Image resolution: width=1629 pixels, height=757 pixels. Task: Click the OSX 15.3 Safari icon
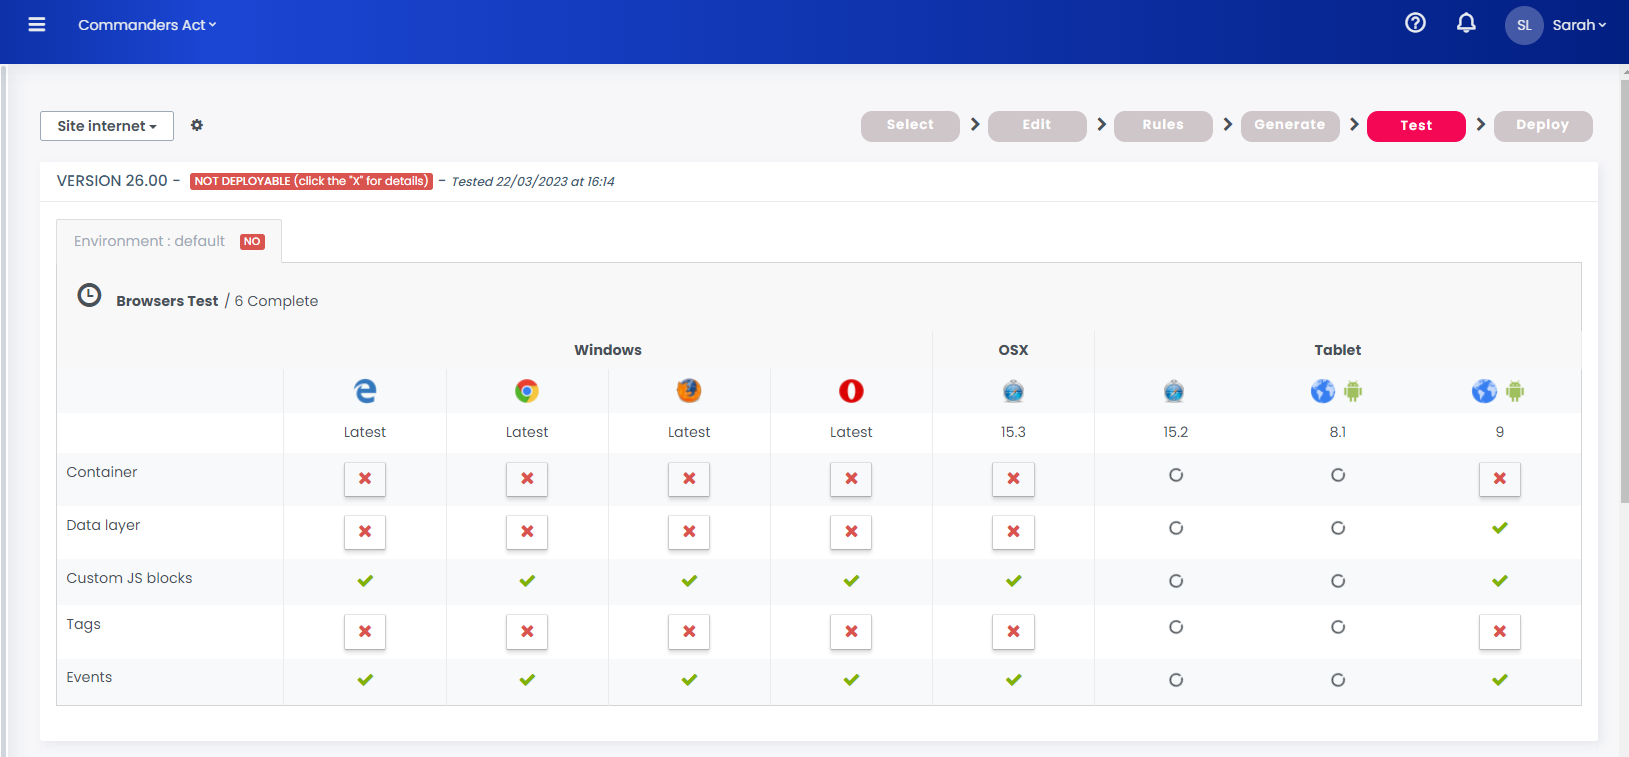(1013, 391)
